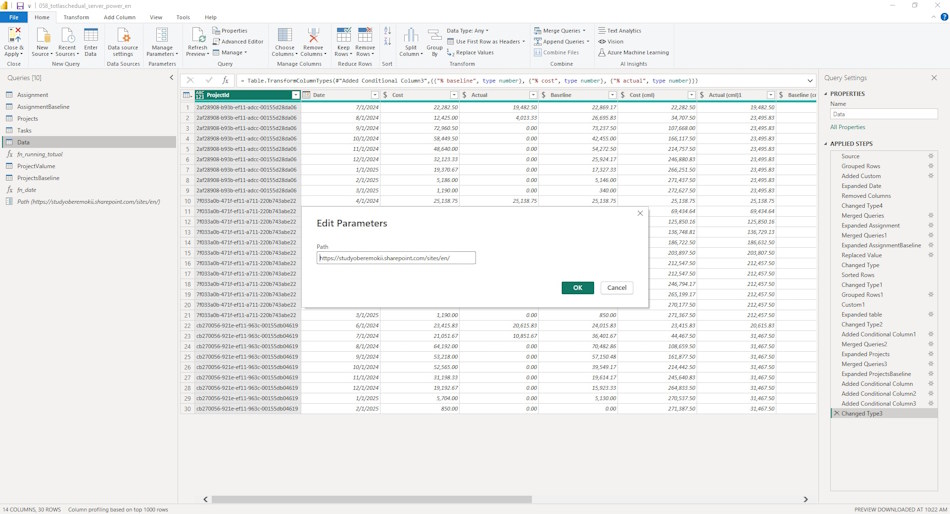Switch to the View tab
This screenshot has height=514, width=950.
tap(156, 17)
